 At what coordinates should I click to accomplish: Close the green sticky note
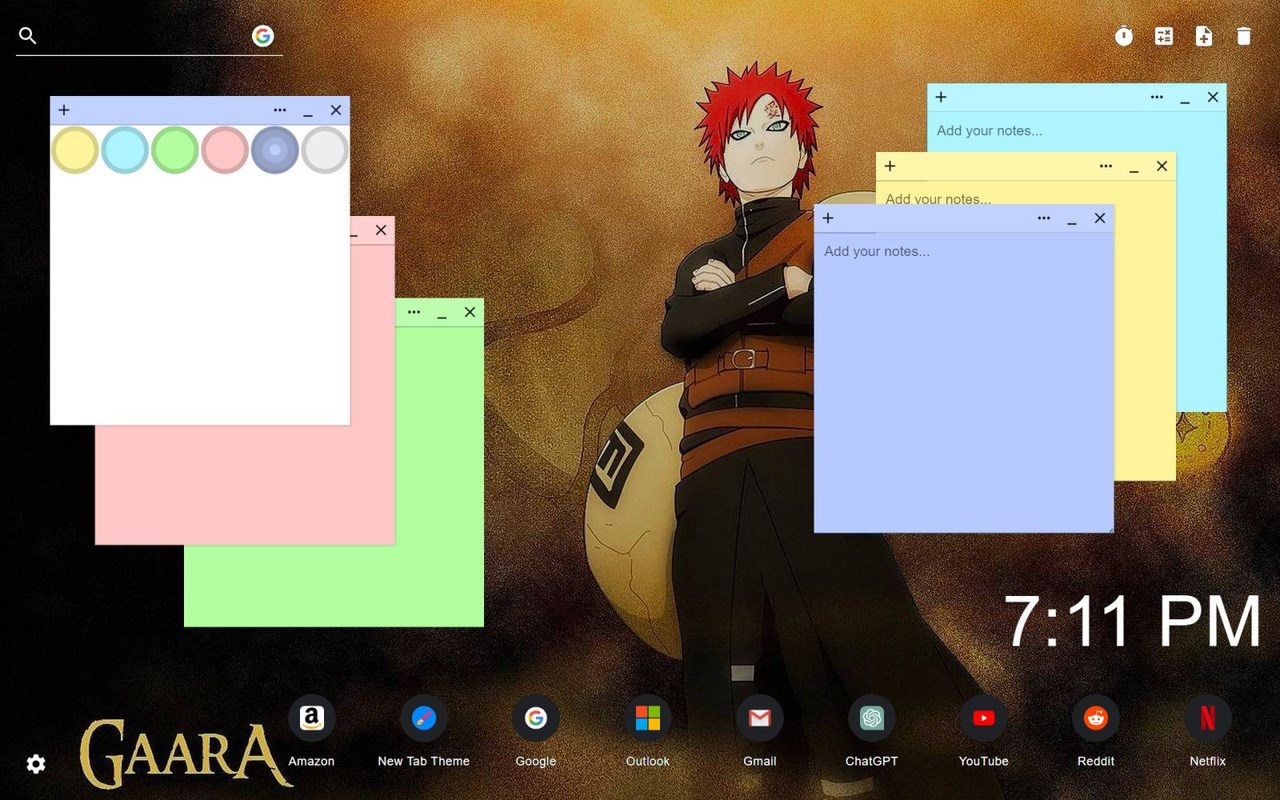tap(470, 312)
